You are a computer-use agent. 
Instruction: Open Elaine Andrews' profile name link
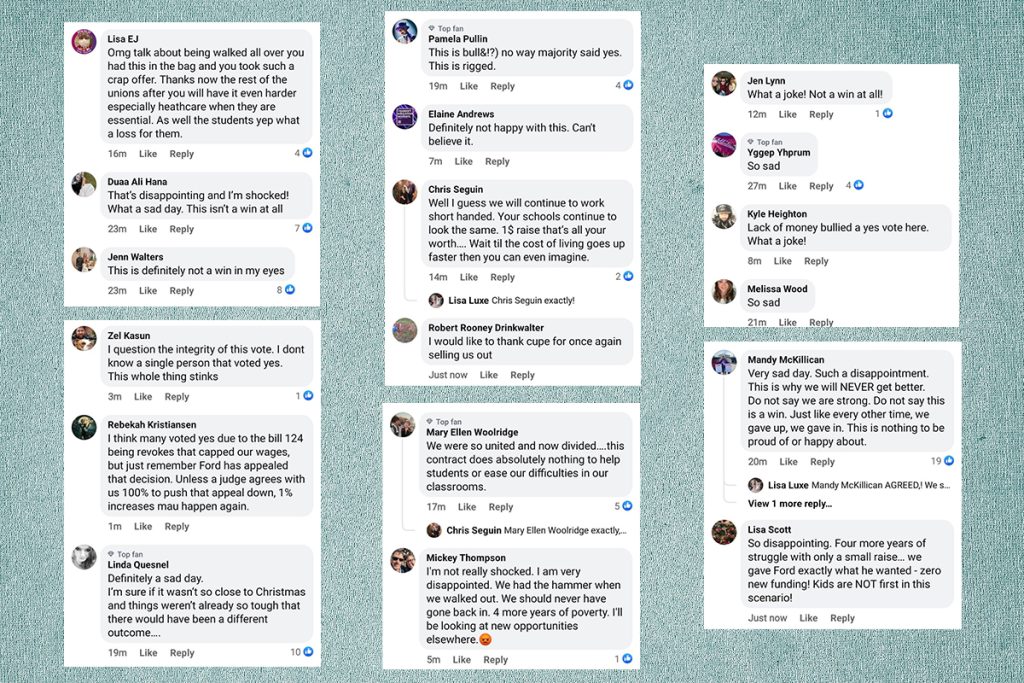tap(461, 114)
